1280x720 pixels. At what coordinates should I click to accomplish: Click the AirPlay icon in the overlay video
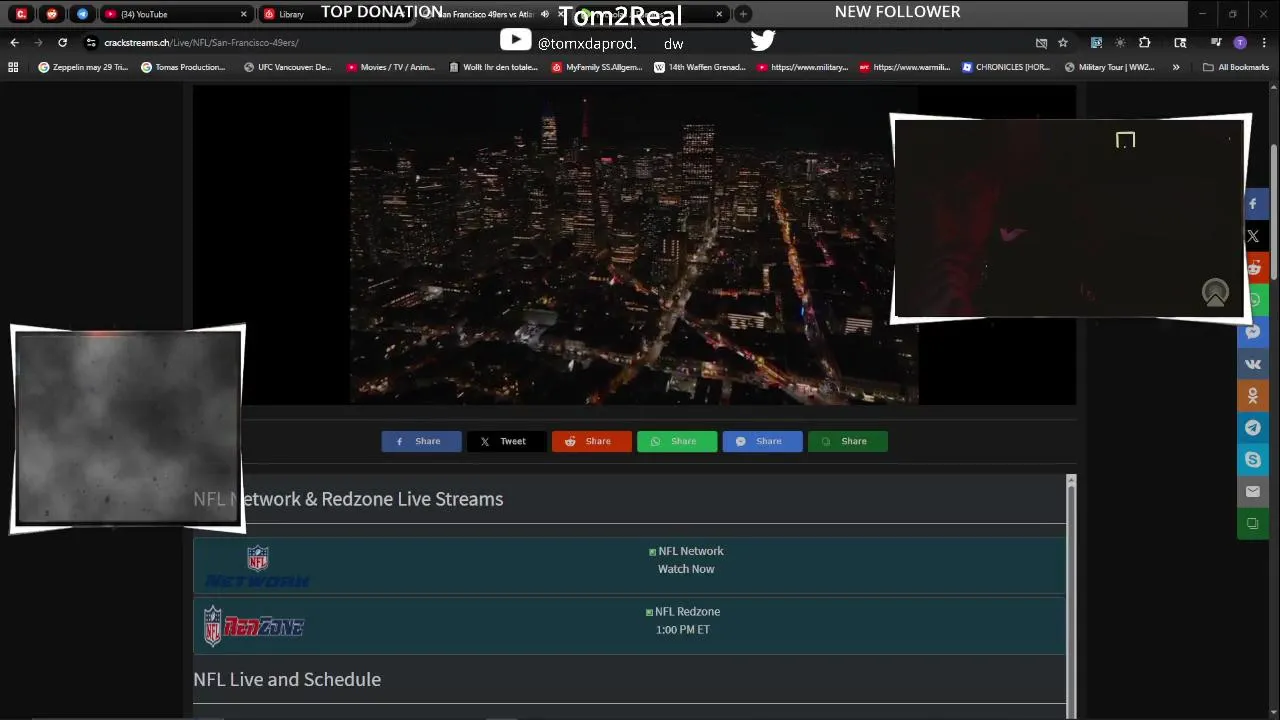pyautogui.click(x=1215, y=293)
